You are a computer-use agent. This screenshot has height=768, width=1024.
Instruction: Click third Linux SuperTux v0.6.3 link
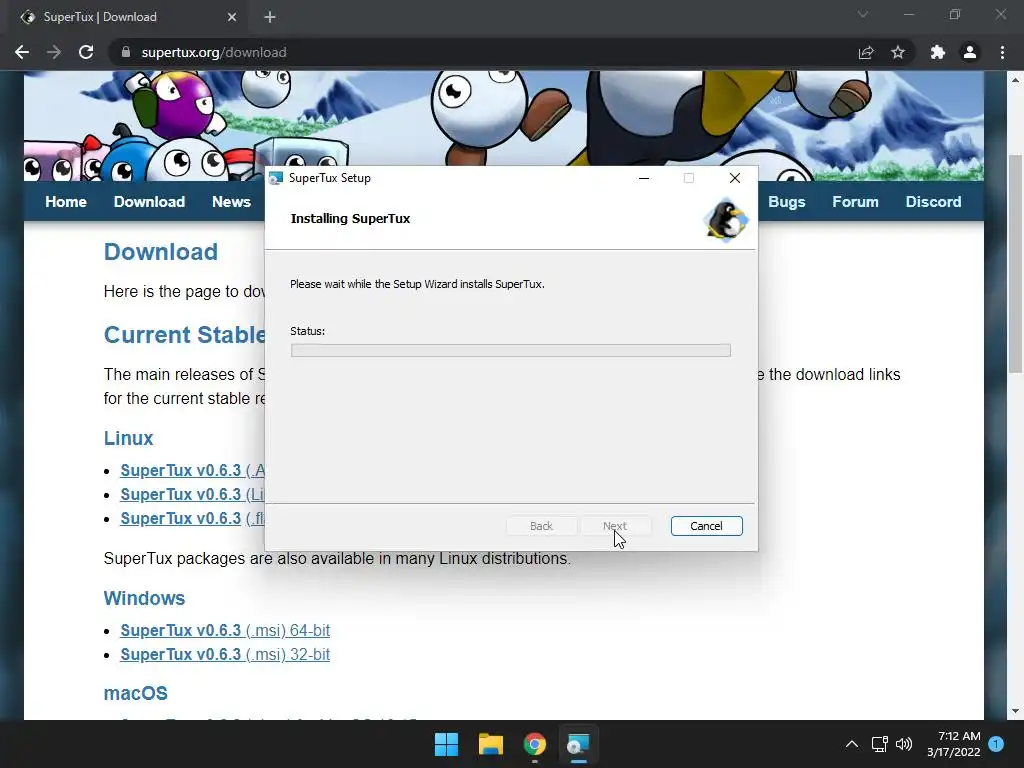[x=193, y=519]
